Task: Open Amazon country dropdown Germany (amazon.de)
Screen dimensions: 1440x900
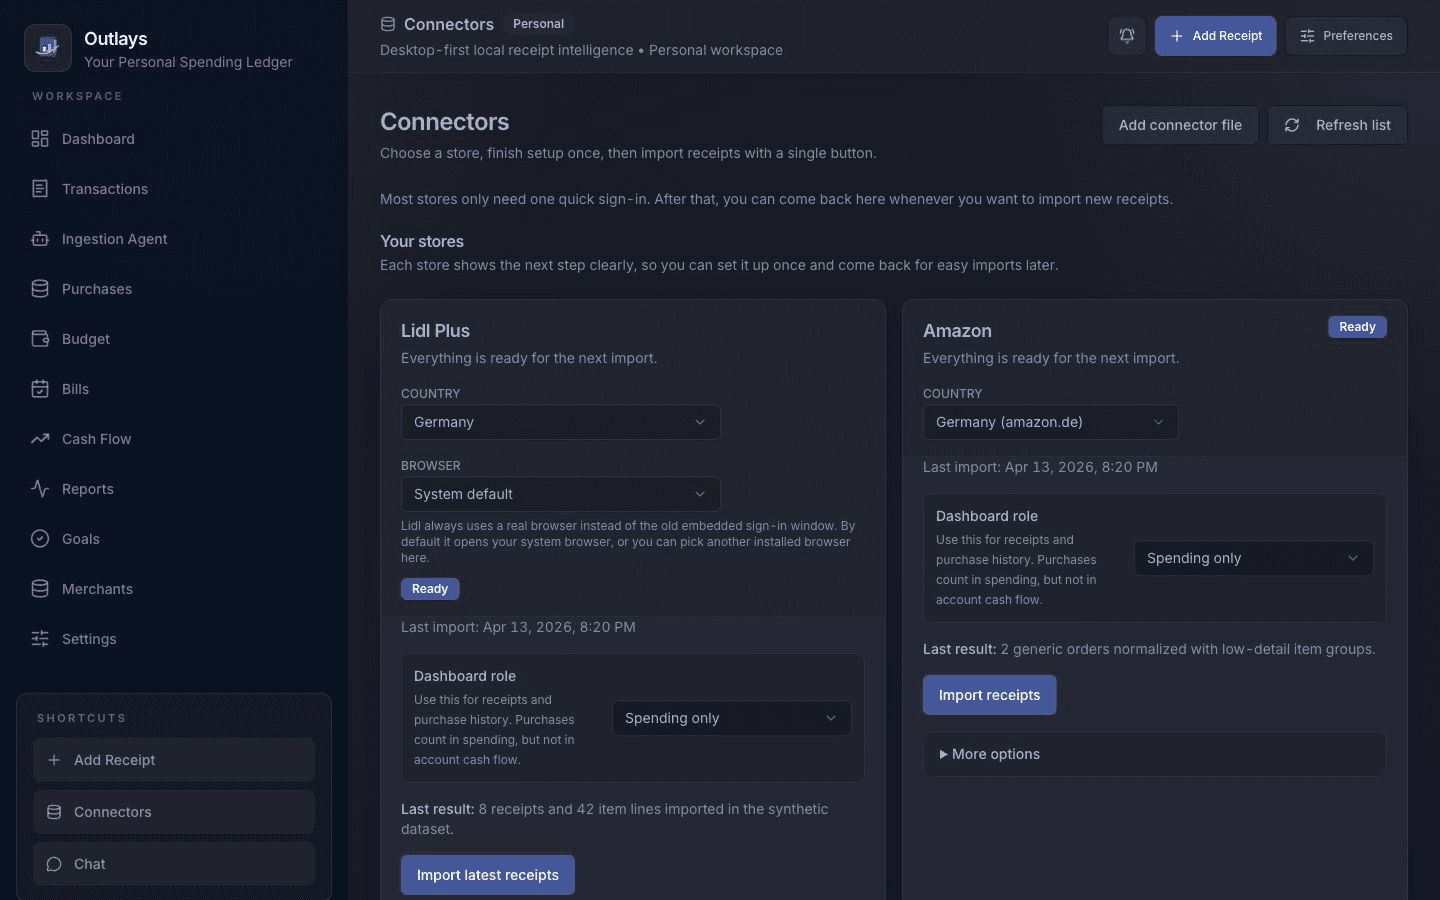Action: click(1050, 422)
